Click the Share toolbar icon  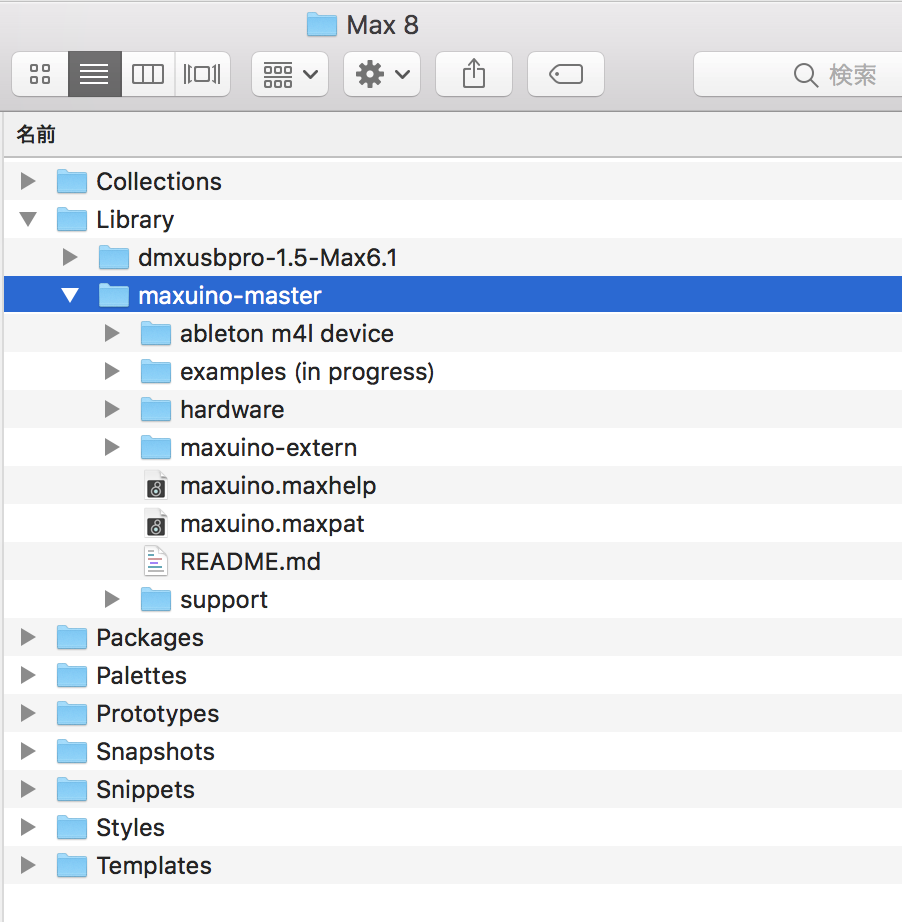[474, 74]
